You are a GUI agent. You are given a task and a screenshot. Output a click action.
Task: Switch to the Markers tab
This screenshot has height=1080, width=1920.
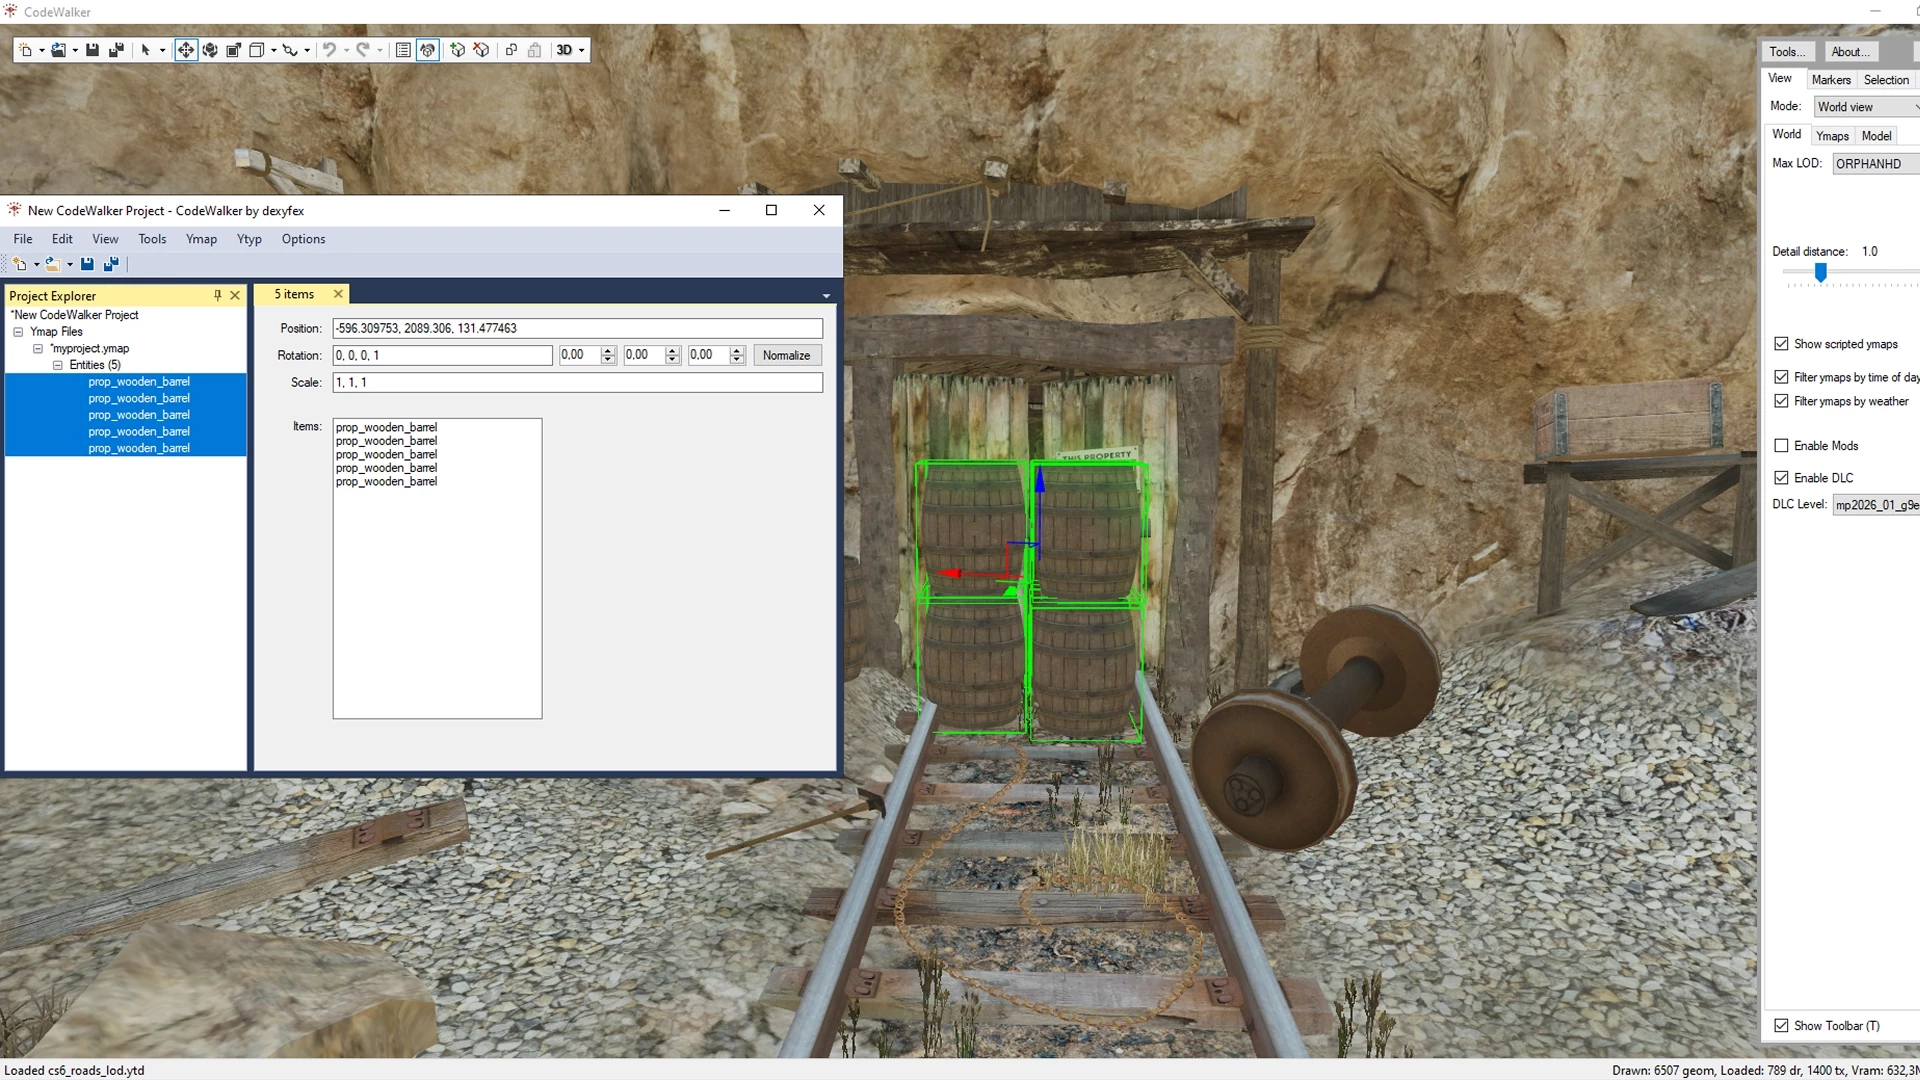click(1830, 80)
